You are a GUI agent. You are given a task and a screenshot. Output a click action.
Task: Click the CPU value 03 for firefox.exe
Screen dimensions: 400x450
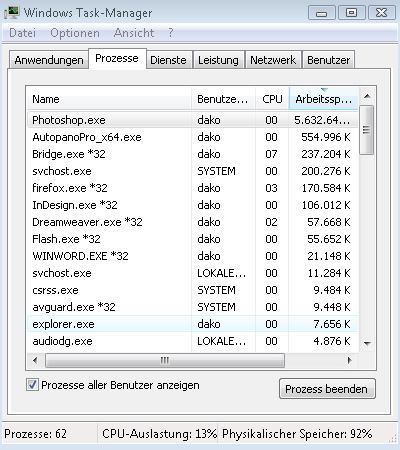(271, 188)
